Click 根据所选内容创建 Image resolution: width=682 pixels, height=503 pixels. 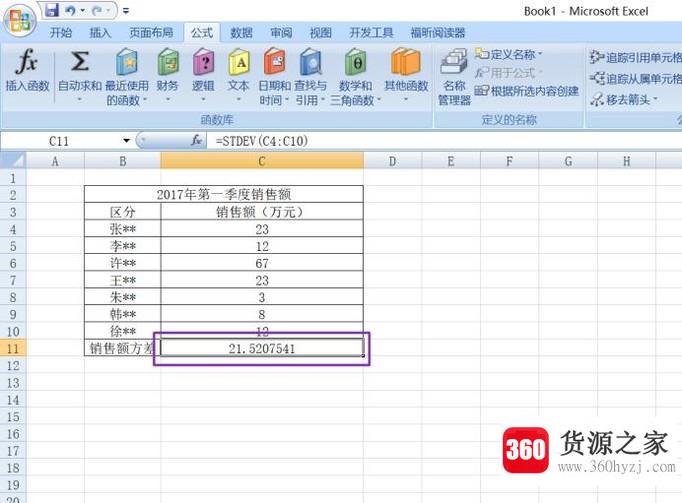click(526, 91)
